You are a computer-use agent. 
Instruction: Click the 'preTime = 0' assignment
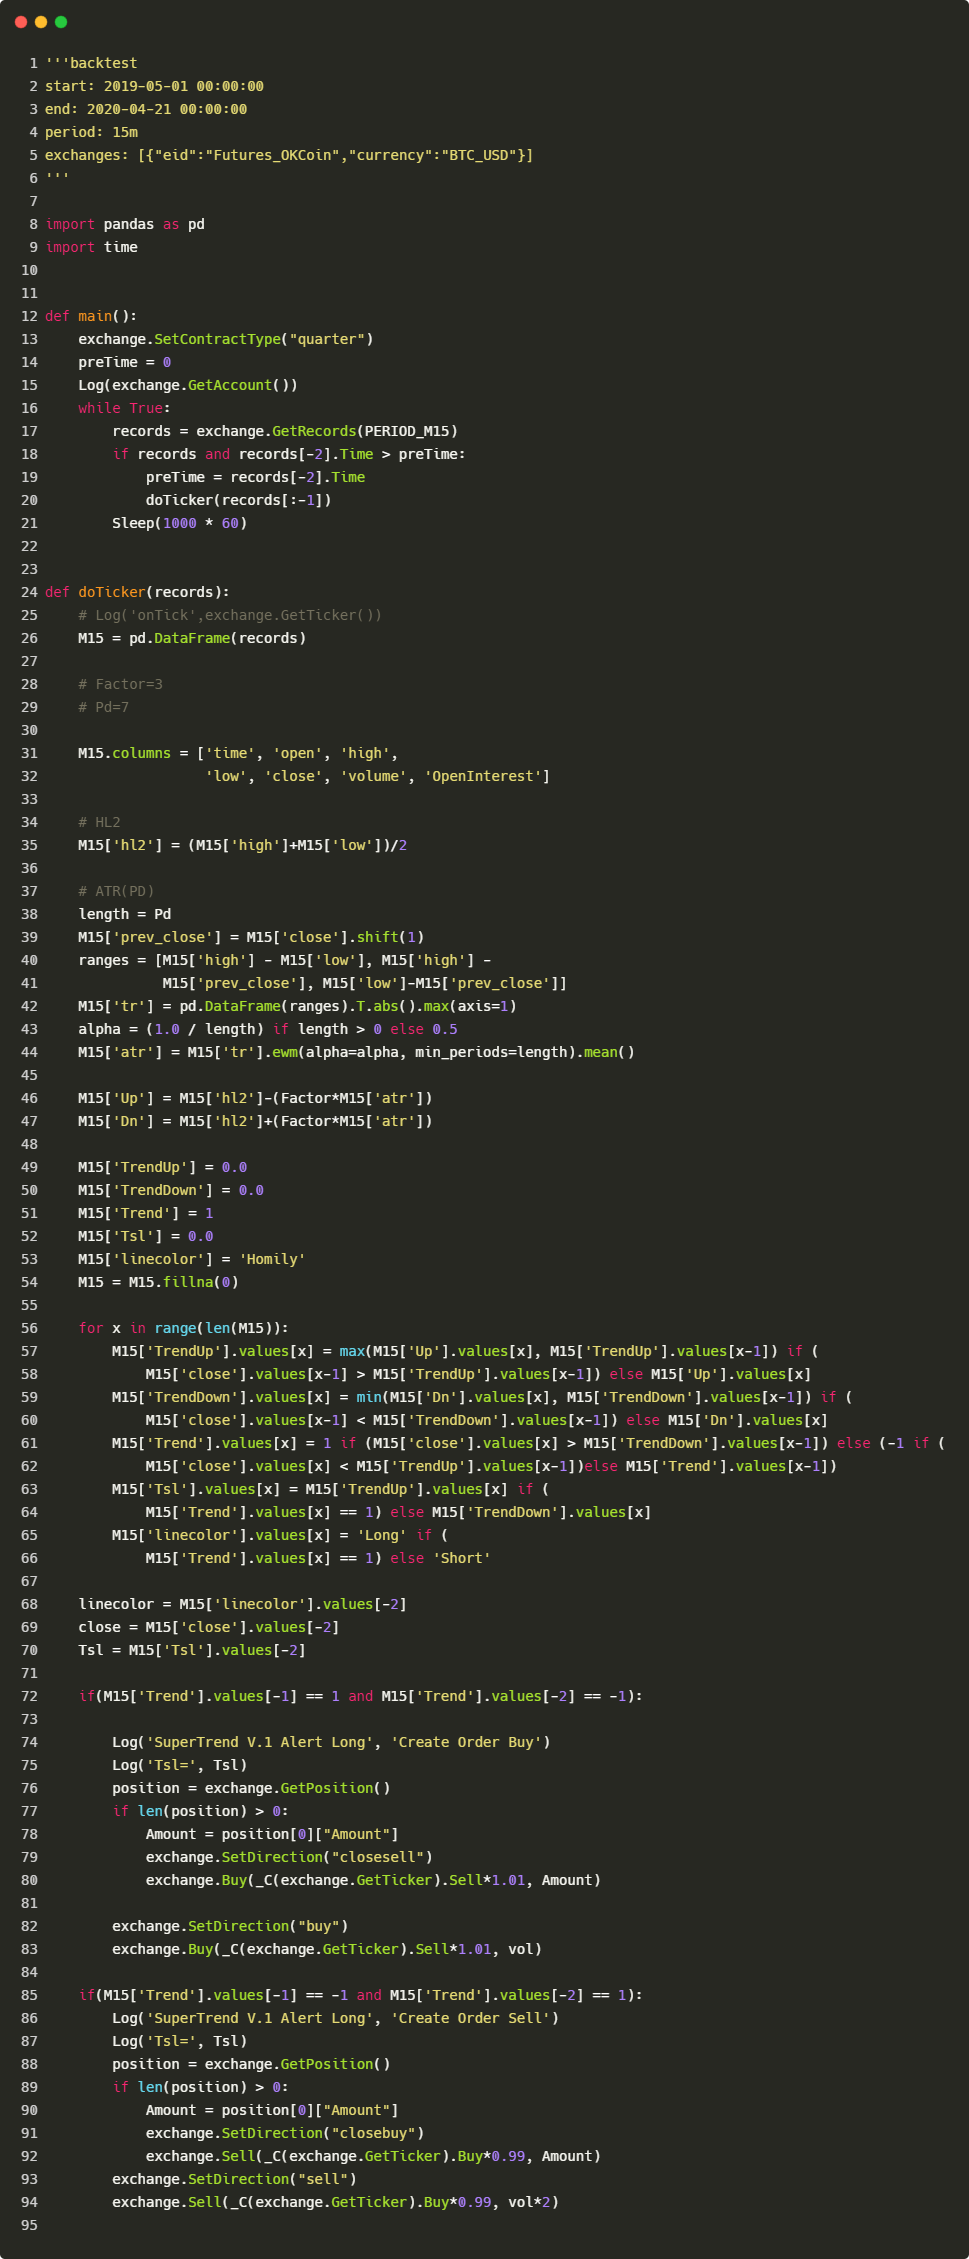[x=125, y=362]
